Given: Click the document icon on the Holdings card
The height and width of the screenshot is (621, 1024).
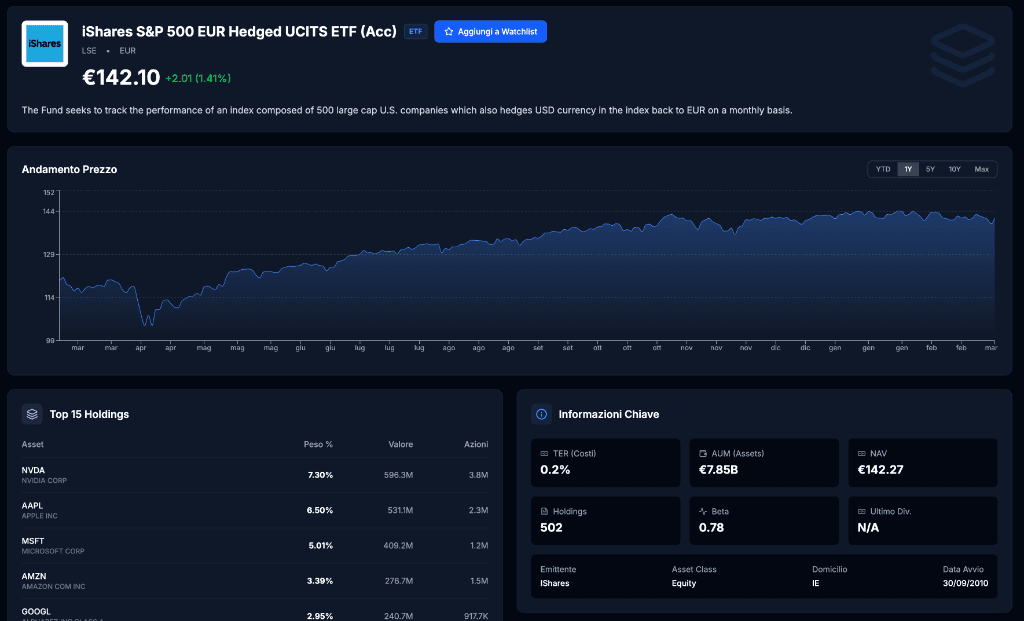Looking at the screenshot, I should pyautogui.click(x=544, y=512).
